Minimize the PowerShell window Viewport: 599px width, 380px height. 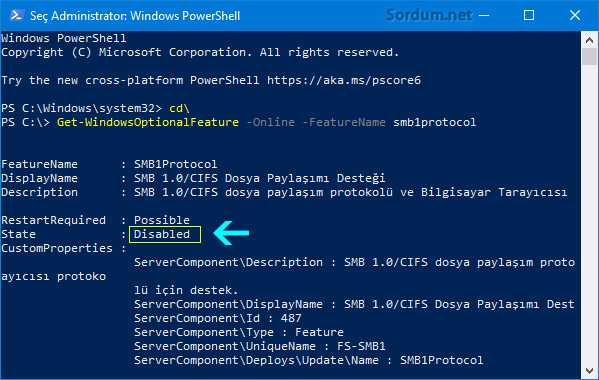click(x=484, y=15)
